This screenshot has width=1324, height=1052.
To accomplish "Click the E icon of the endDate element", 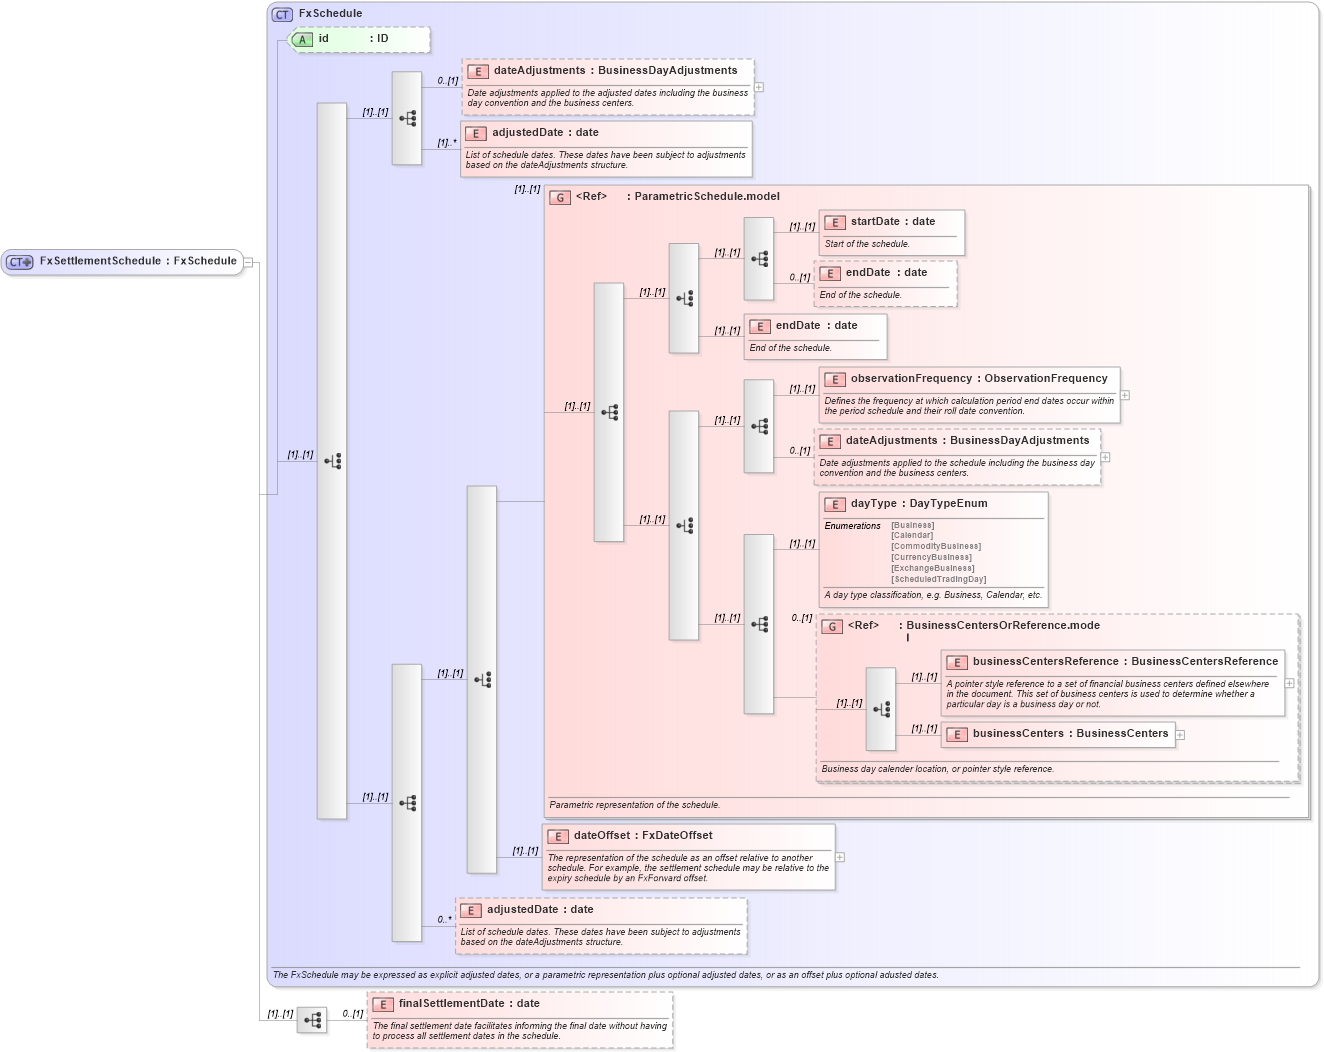I will tap(828, 272).
